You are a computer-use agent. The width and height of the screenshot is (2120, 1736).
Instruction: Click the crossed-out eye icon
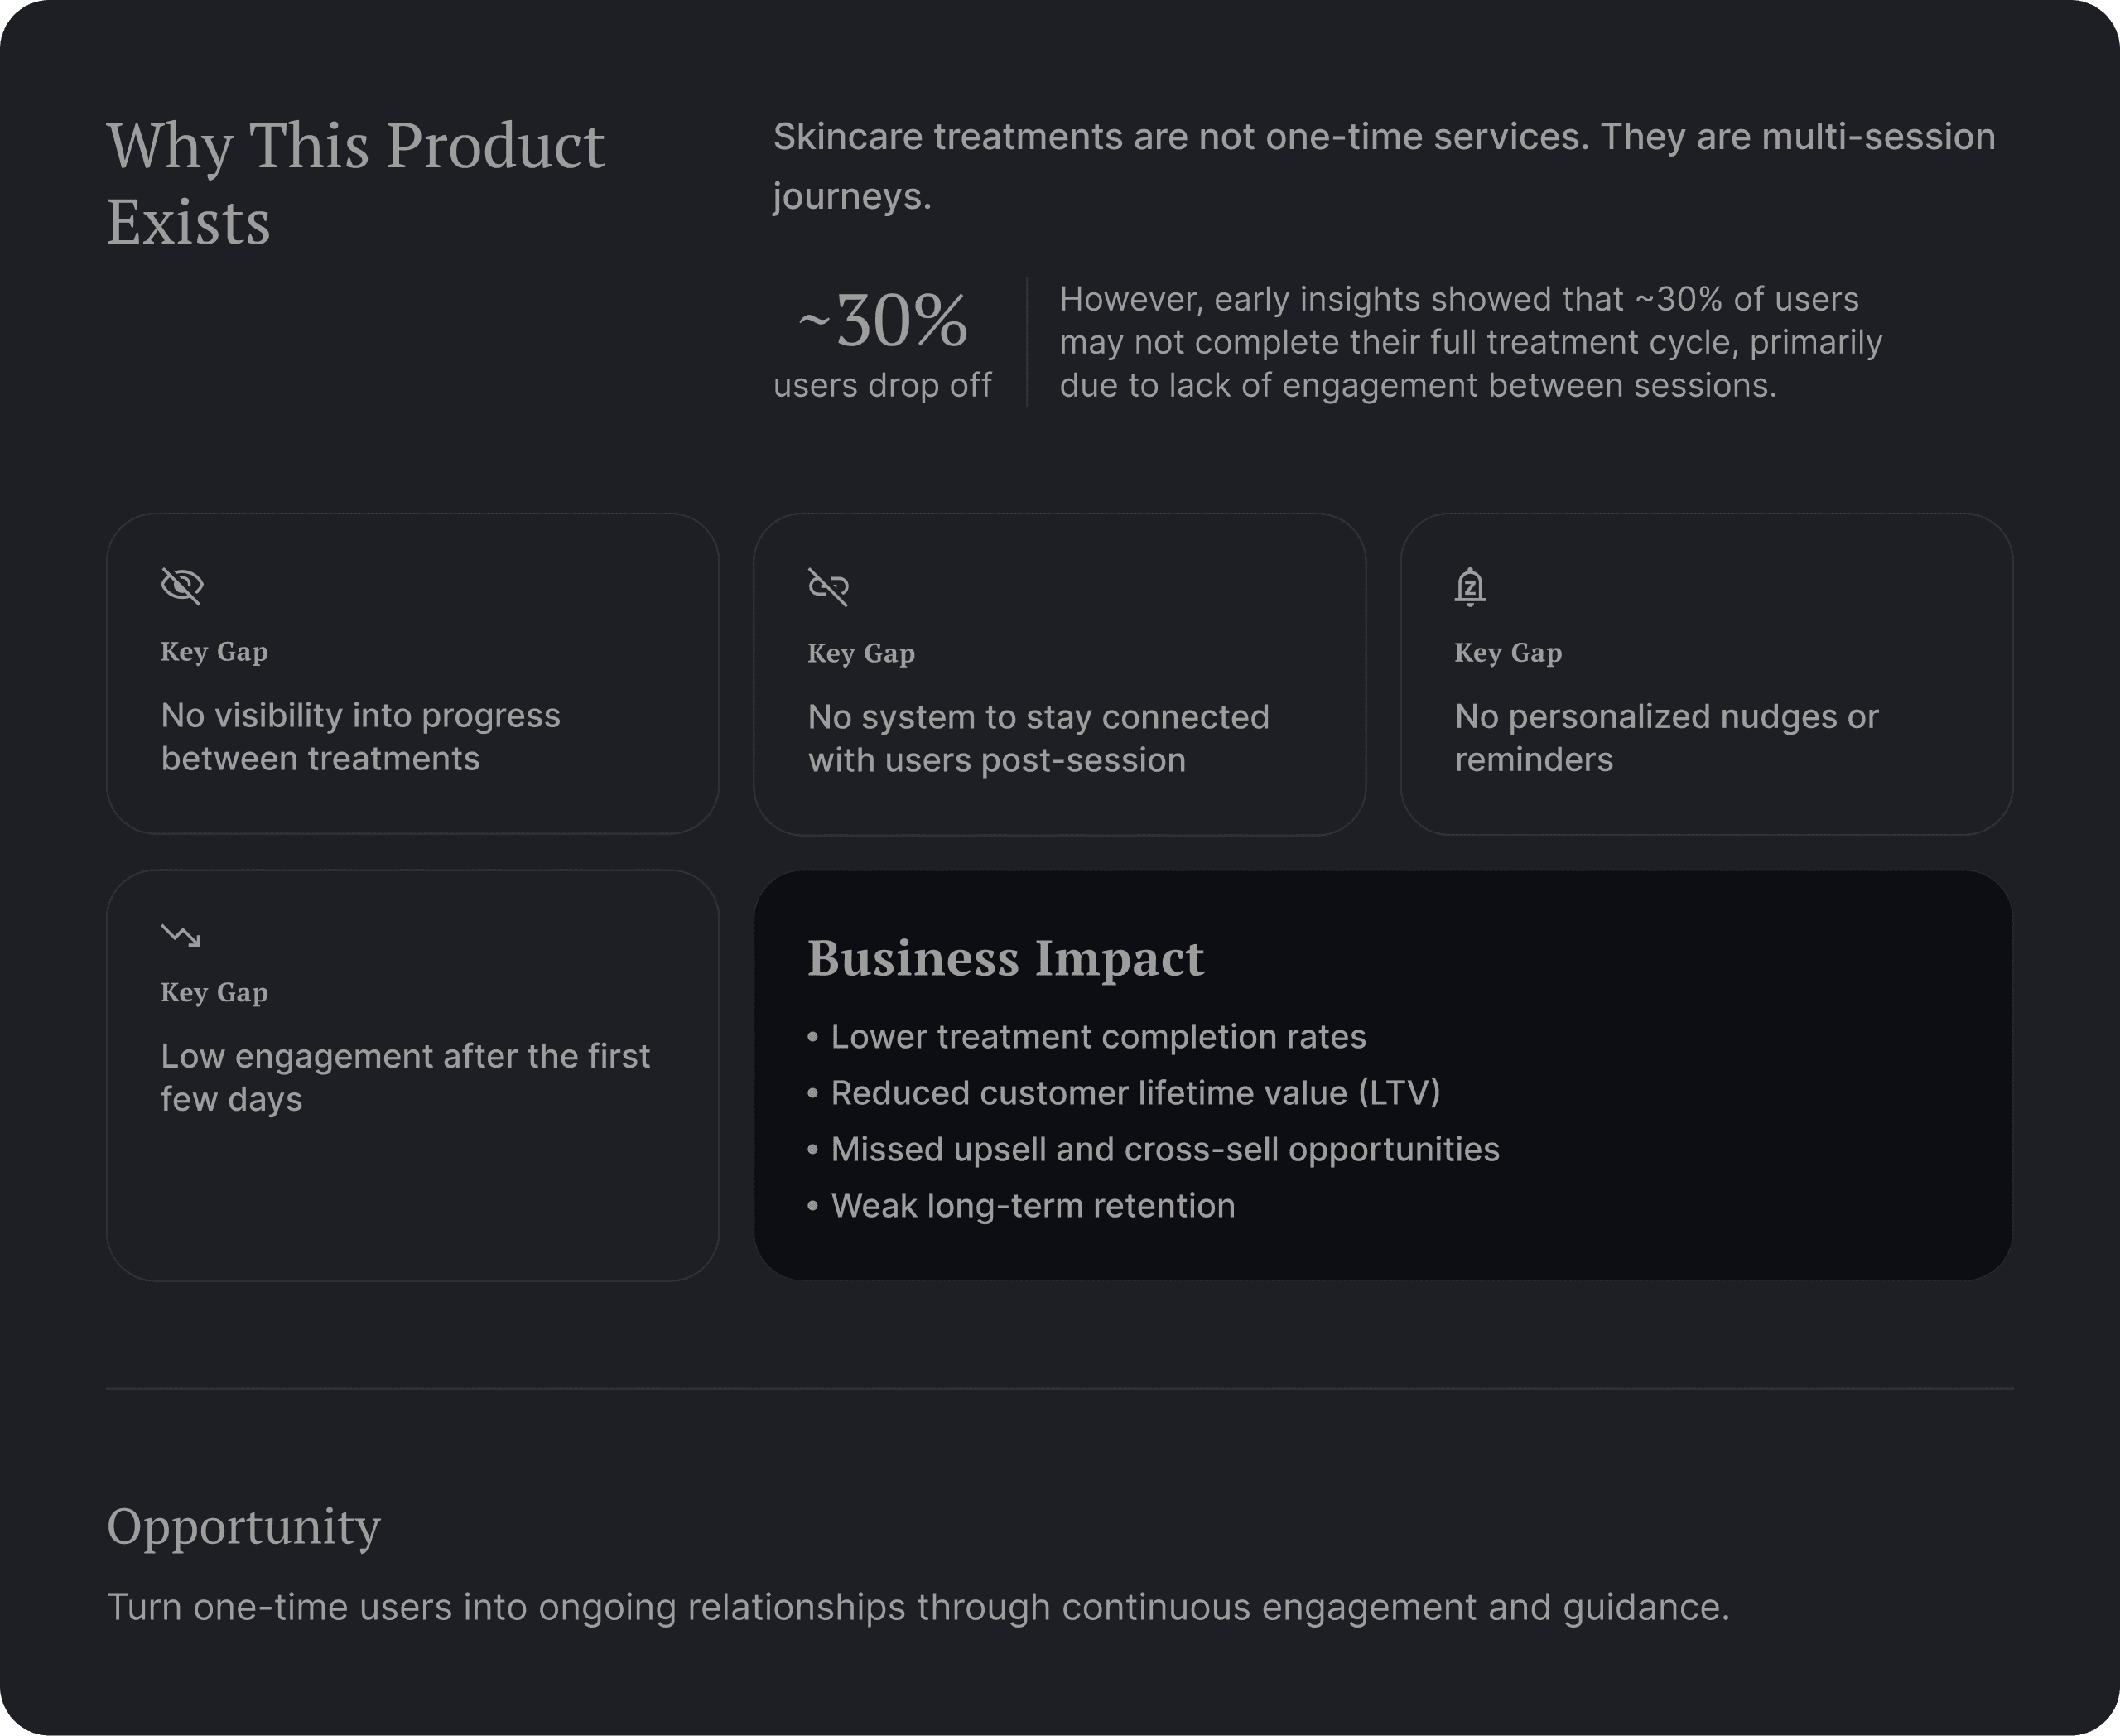pos(182,586)
